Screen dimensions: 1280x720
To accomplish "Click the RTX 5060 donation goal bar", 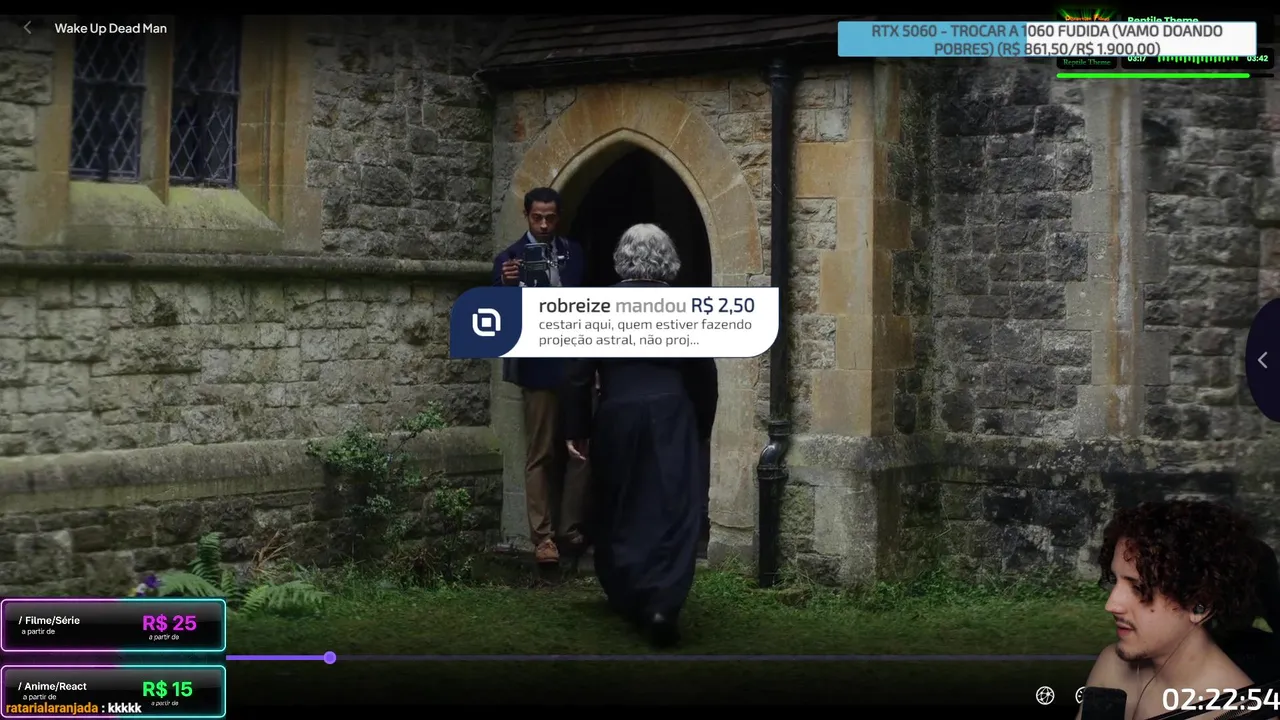I will click(x=1047, y=39).
